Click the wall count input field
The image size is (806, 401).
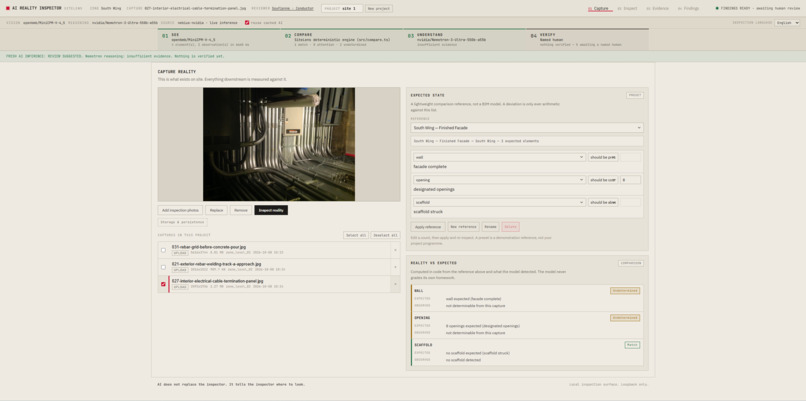click(x=630, y=157)
